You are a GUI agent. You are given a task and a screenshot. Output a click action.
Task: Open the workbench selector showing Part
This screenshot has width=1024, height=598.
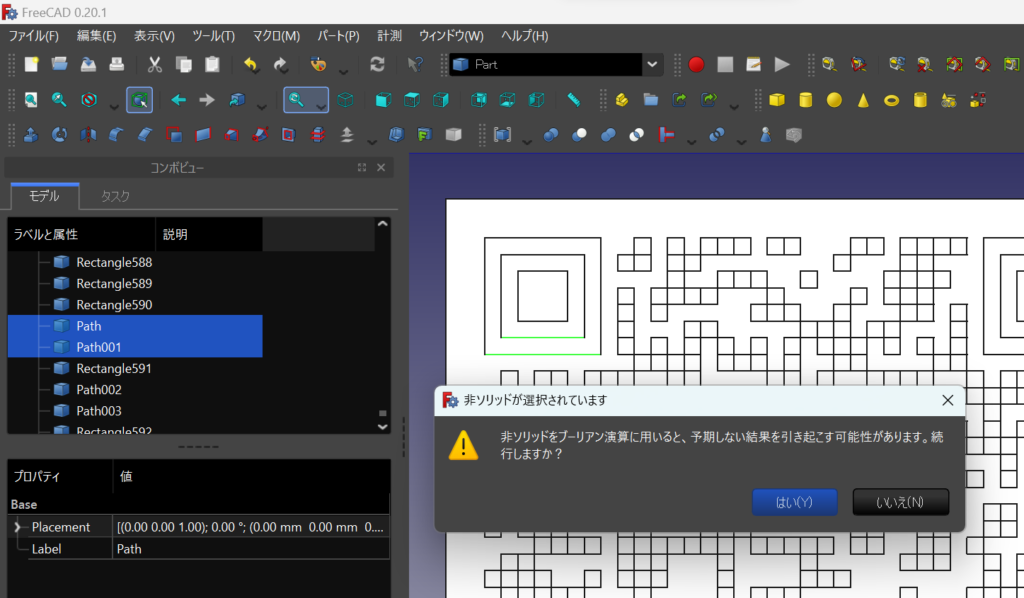tap(556, 65)
